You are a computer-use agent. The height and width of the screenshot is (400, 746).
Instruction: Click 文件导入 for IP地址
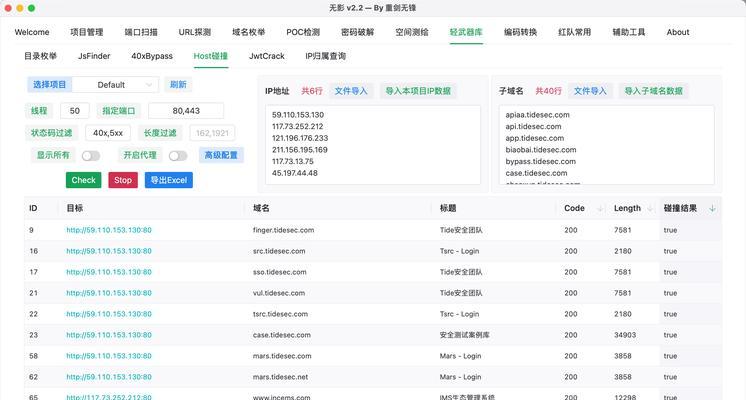click(x=351, y=91)
